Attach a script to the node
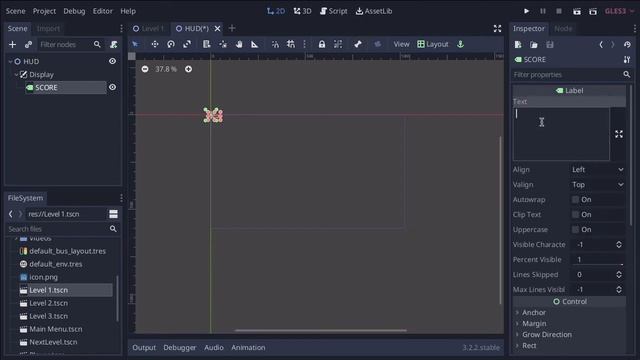640x360 pixels. point(113,44)
